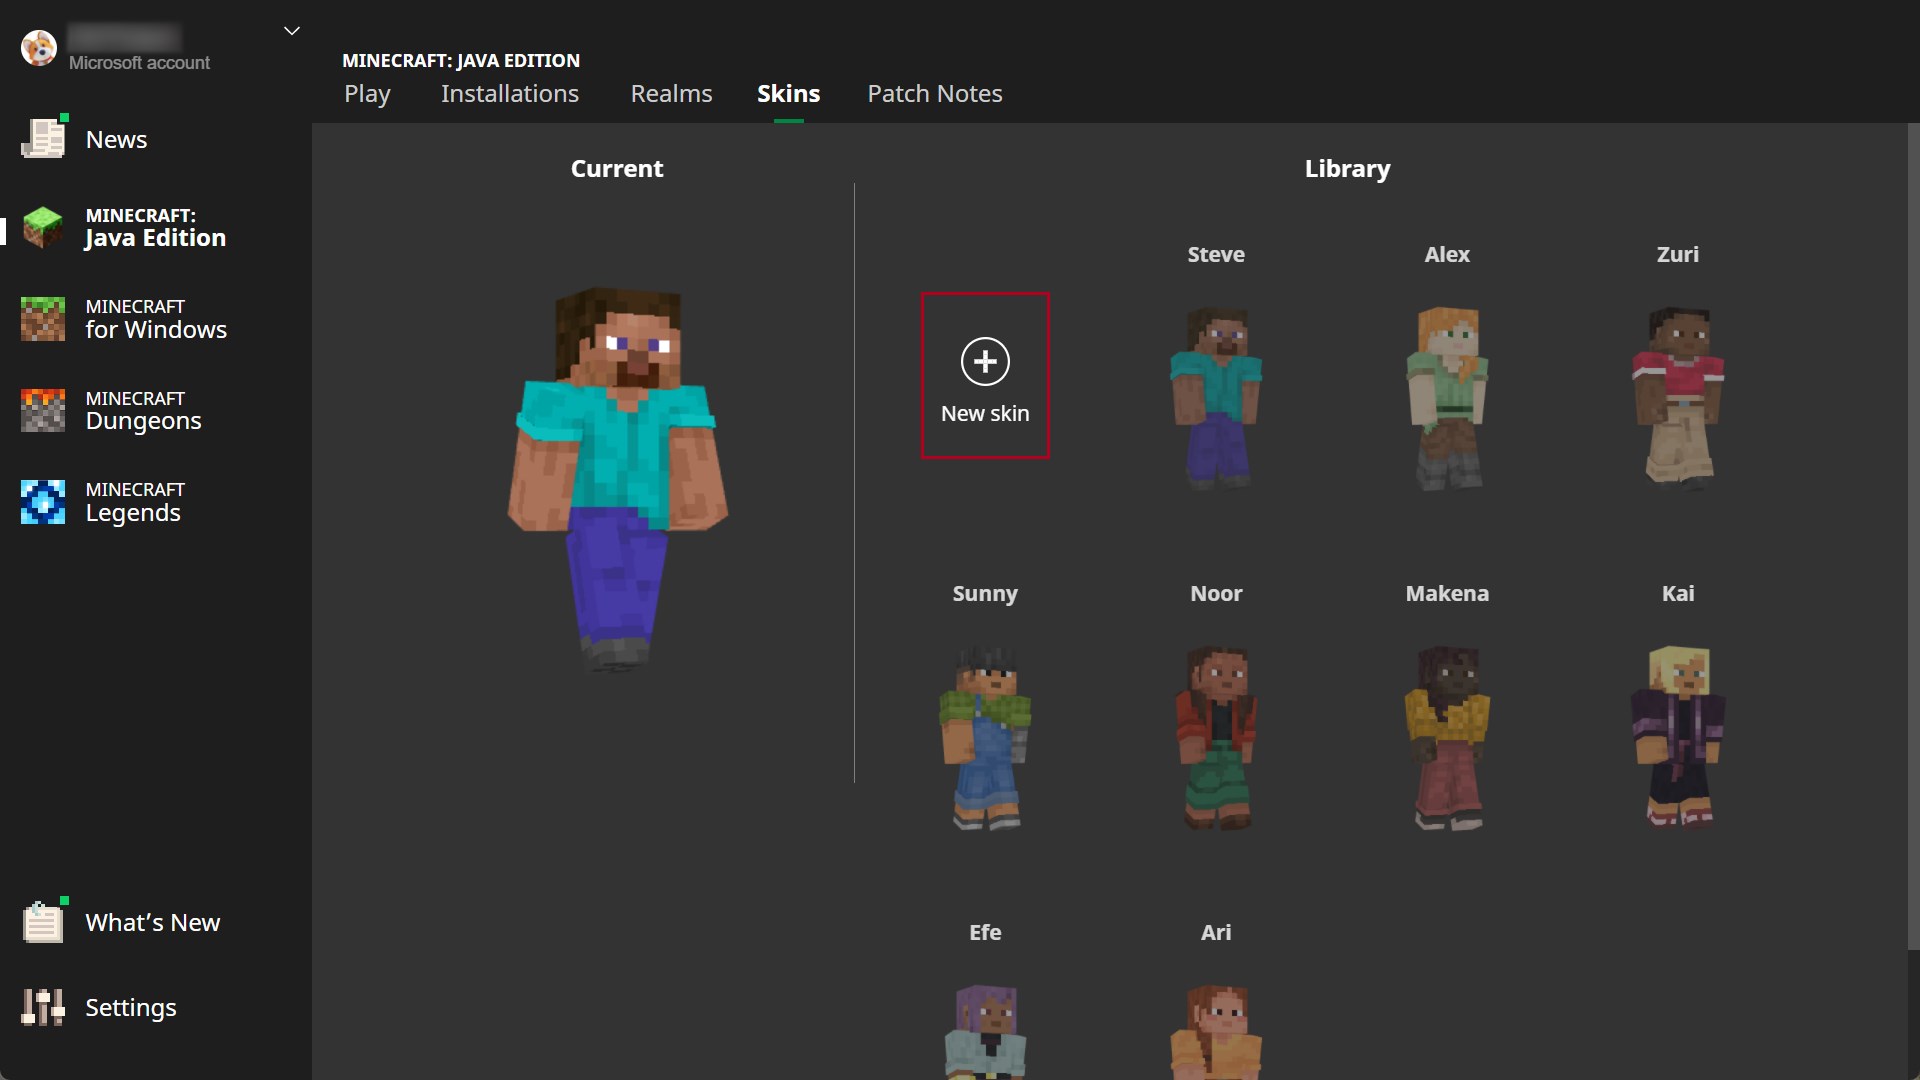Click the New skin button

click(985, 375)
